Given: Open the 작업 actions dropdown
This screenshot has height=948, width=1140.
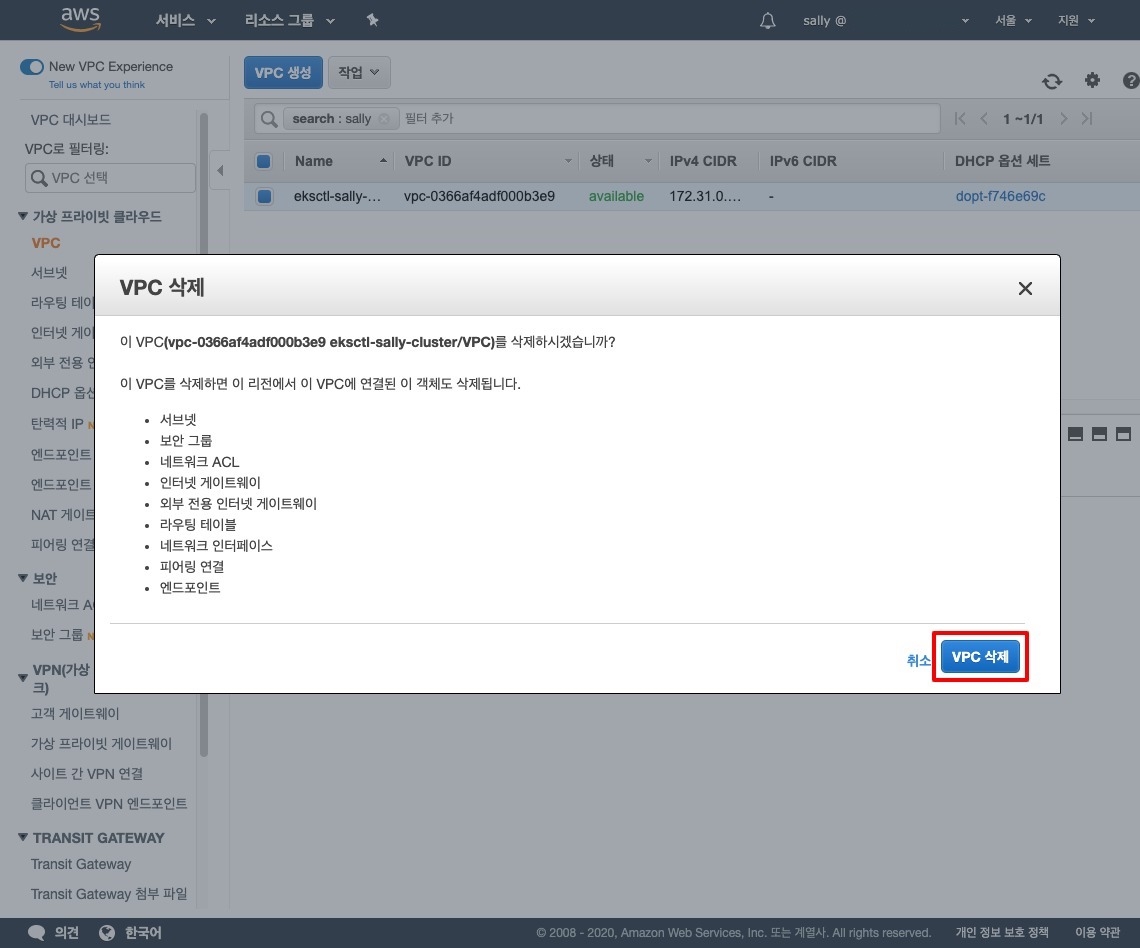Looking at the screenshot, I should [x=359, y=72].
